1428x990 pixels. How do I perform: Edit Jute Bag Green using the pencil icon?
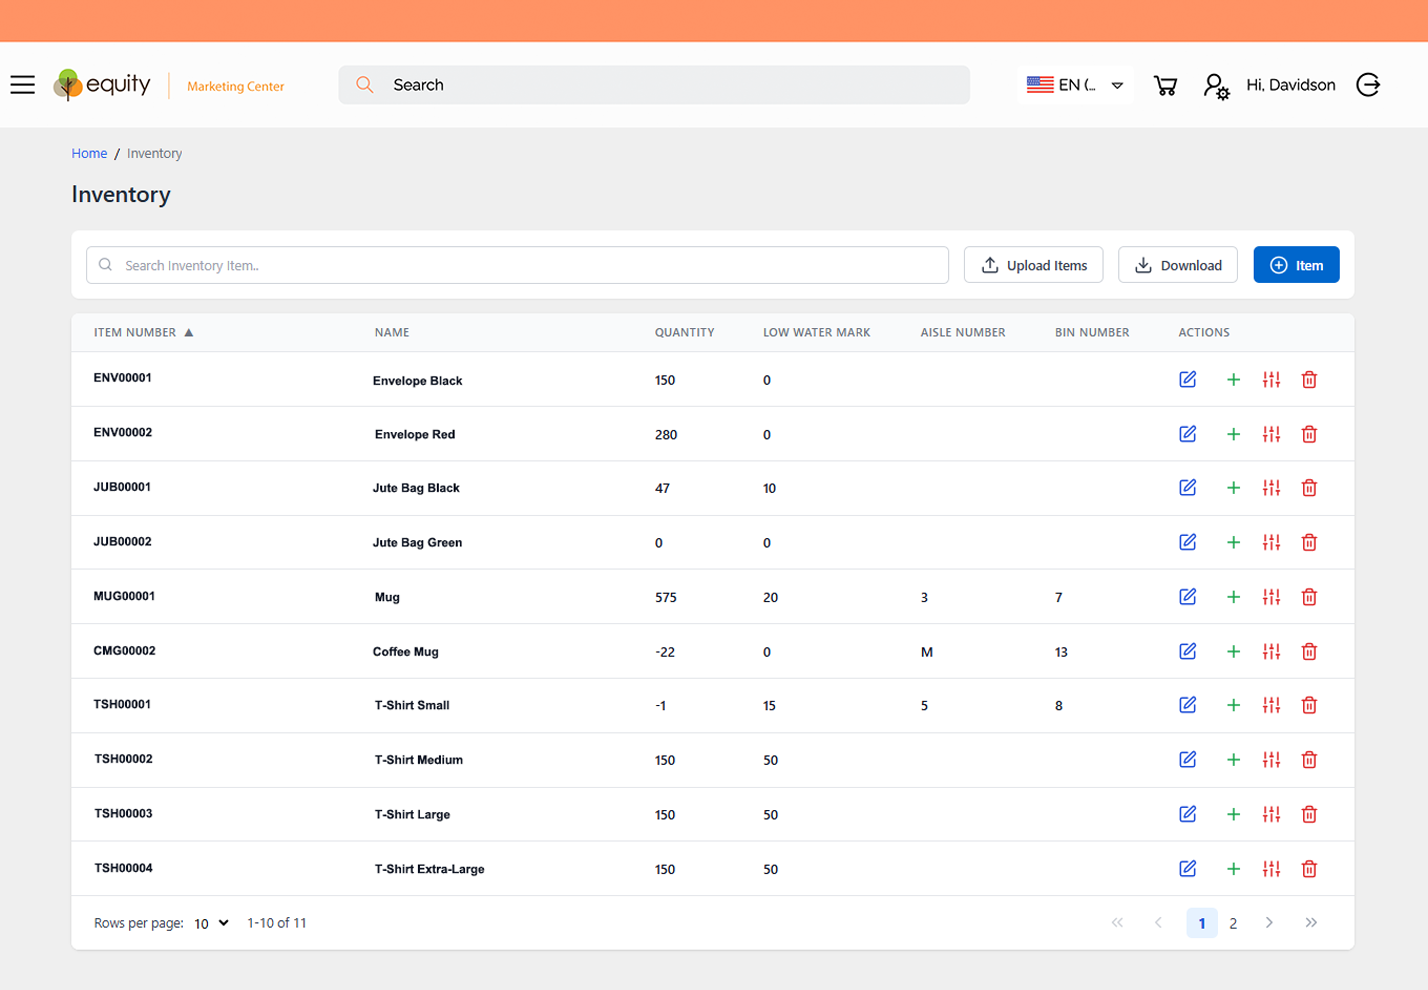[1187, 542]
